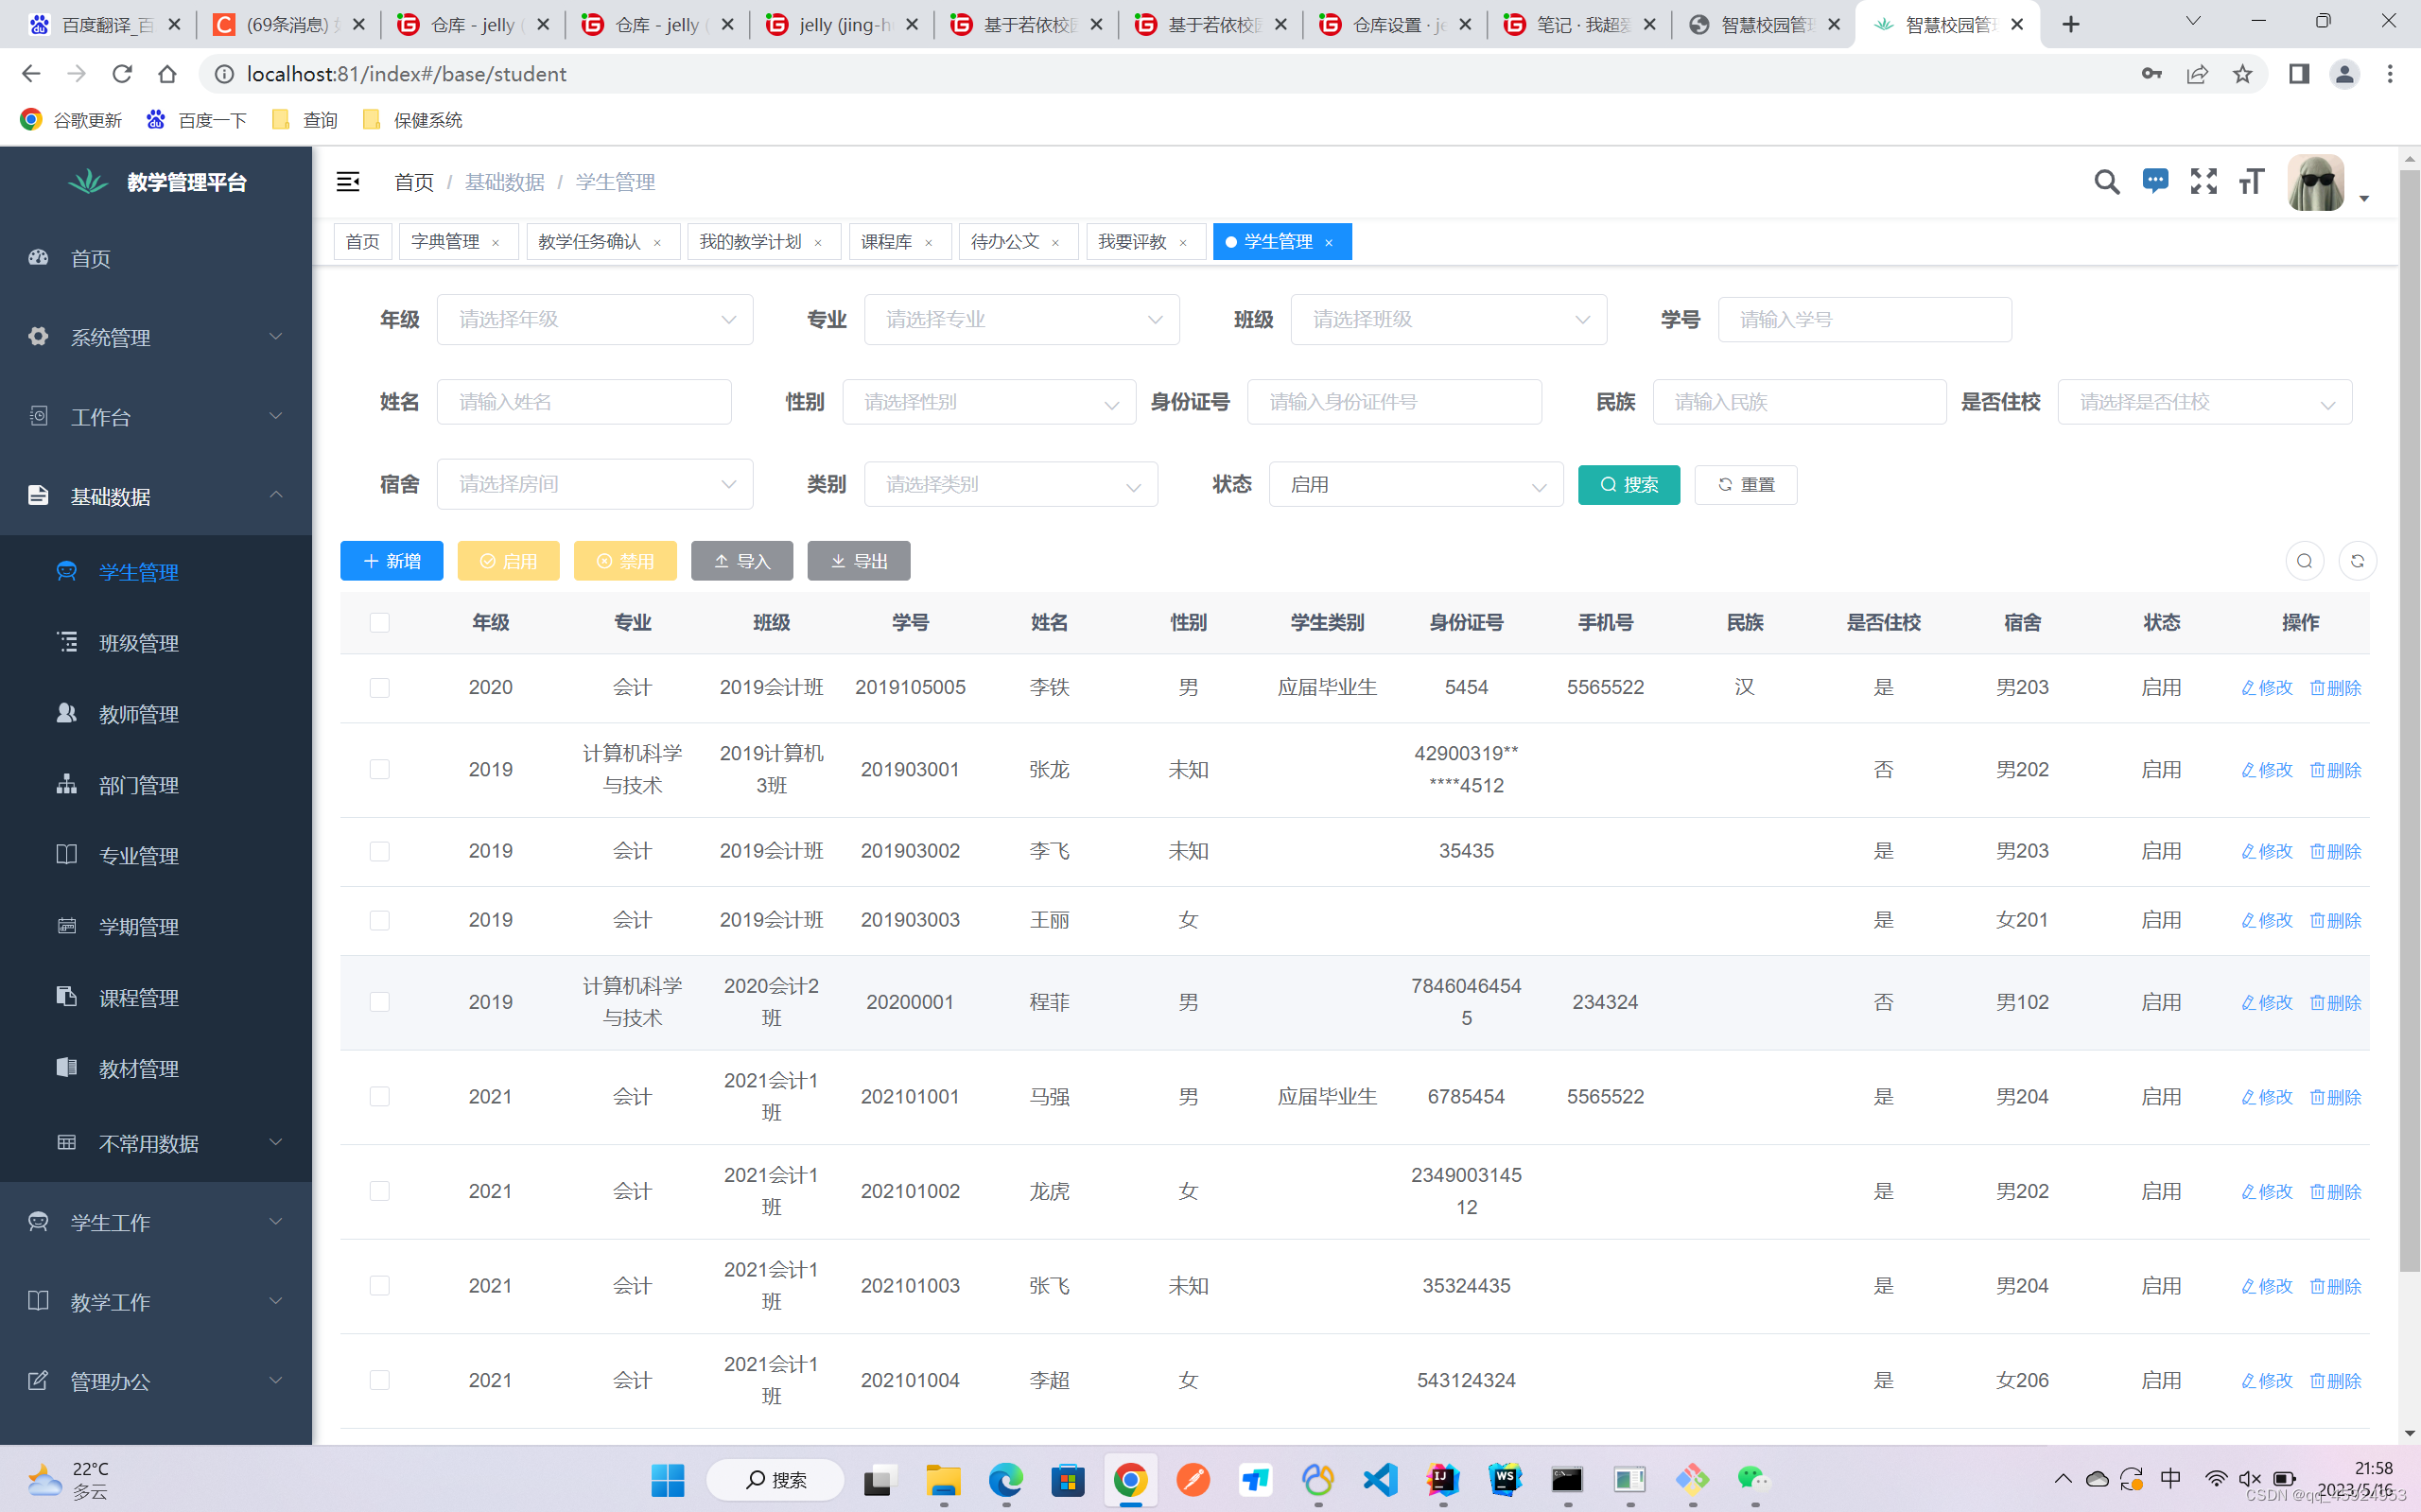Open 学生管理 in the sidebar
2421x1512 pixels.
pos(156,571)
